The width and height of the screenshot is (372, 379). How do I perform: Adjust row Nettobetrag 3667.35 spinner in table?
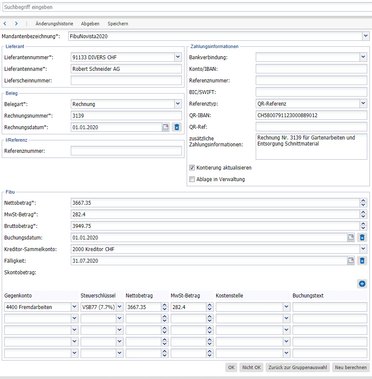click(x=164, y=307)
